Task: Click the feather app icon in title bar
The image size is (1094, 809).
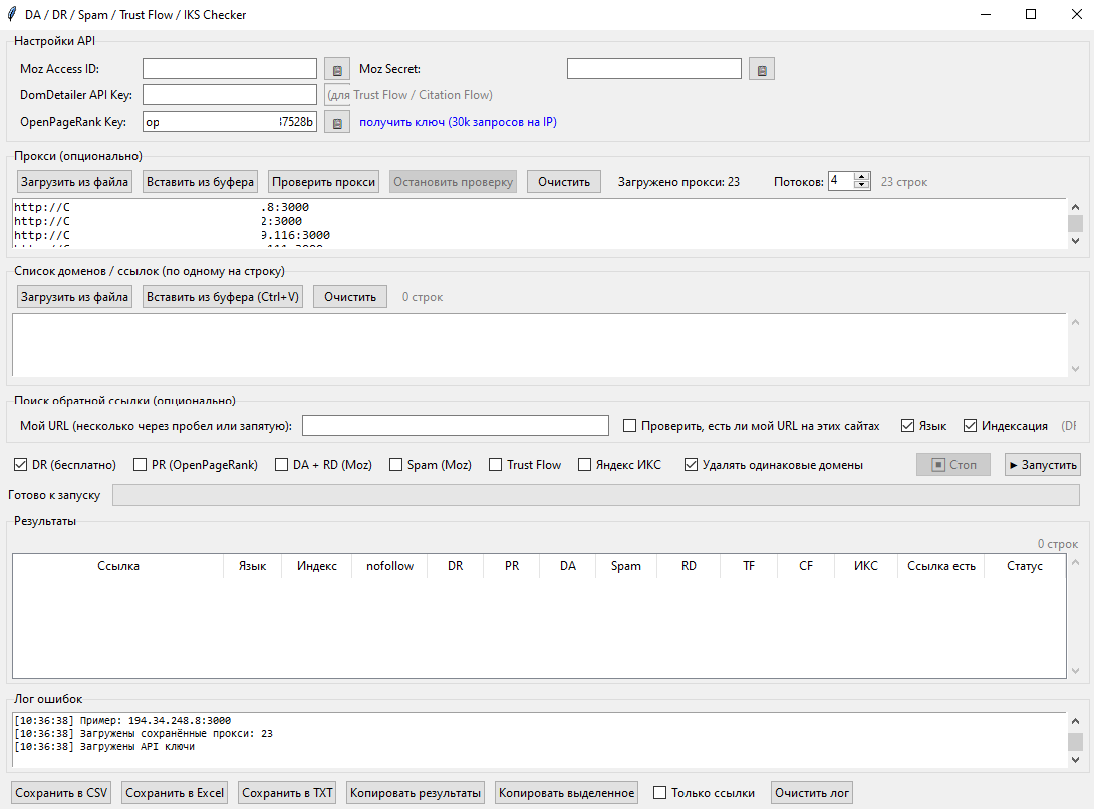Action: coord(12,14)
